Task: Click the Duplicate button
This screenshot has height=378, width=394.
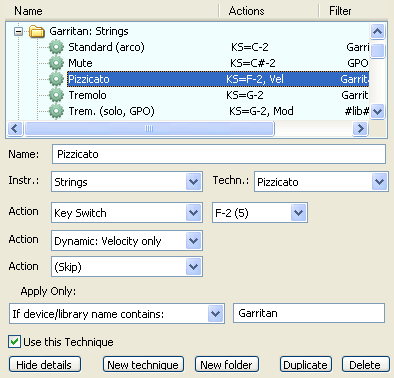Action: click(306, 365)
